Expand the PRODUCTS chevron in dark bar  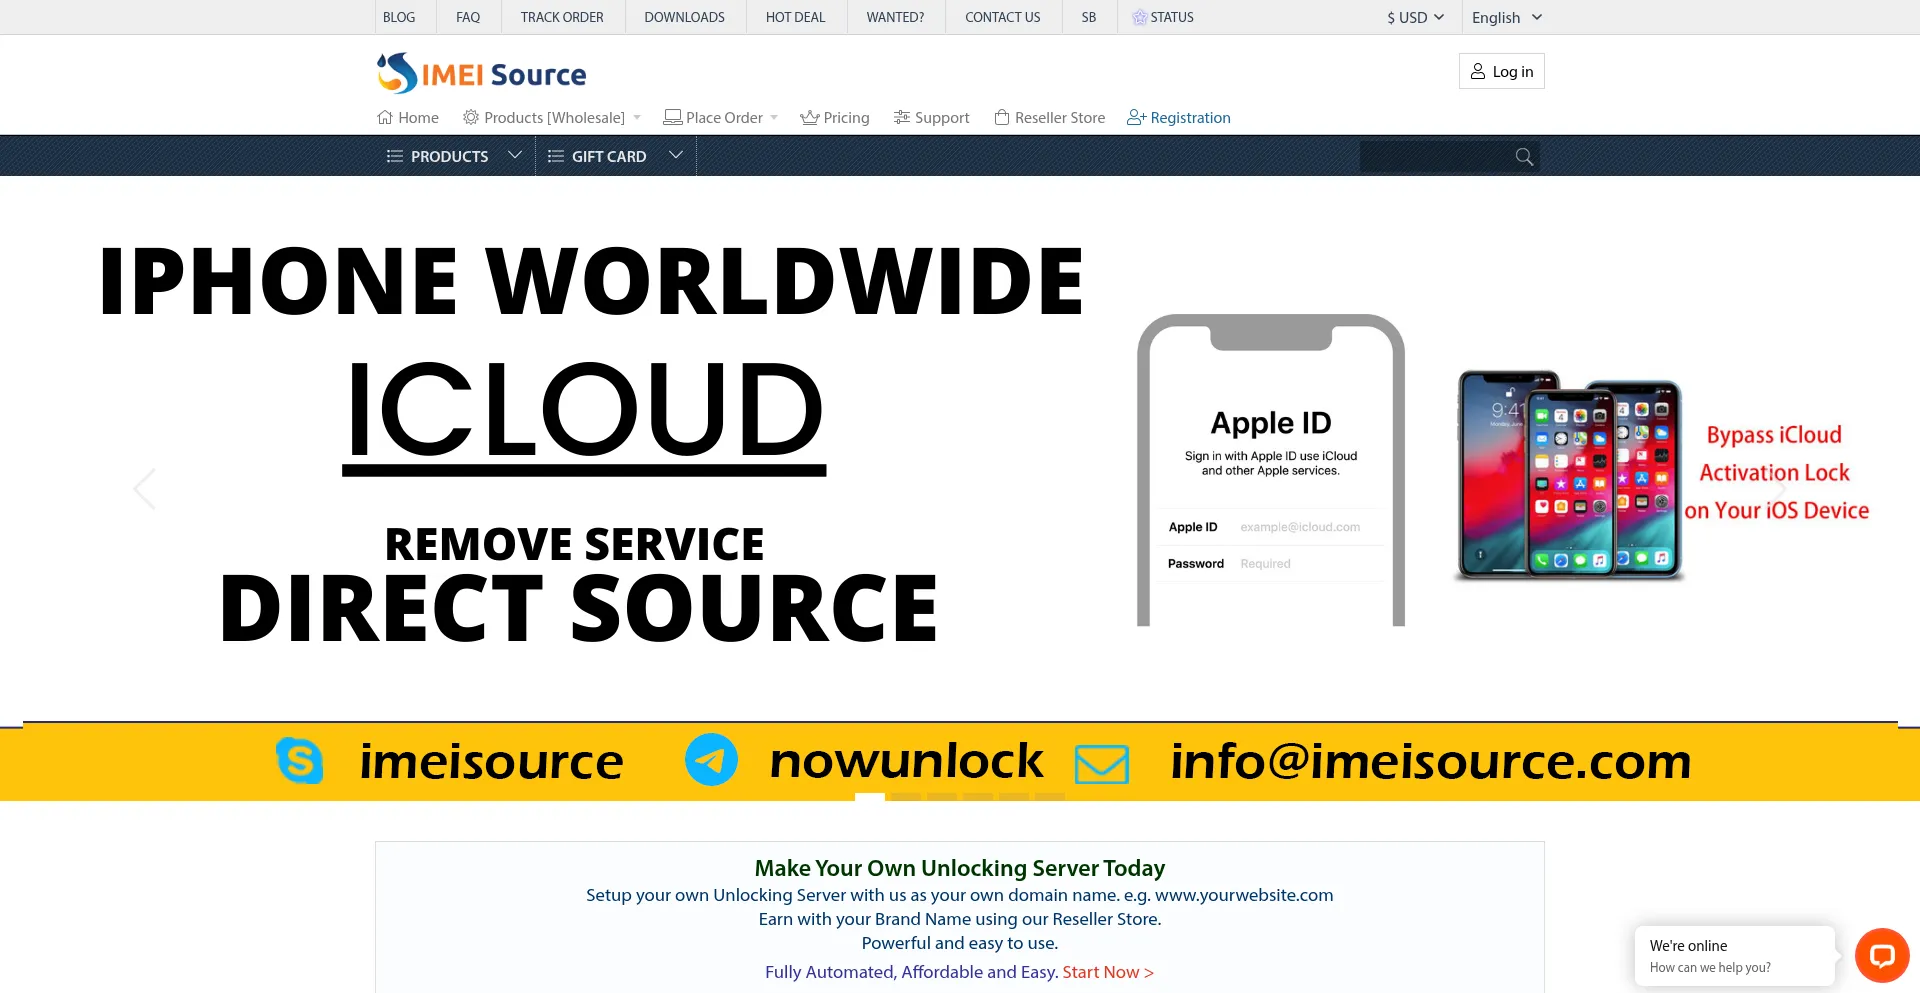[515, 155]
